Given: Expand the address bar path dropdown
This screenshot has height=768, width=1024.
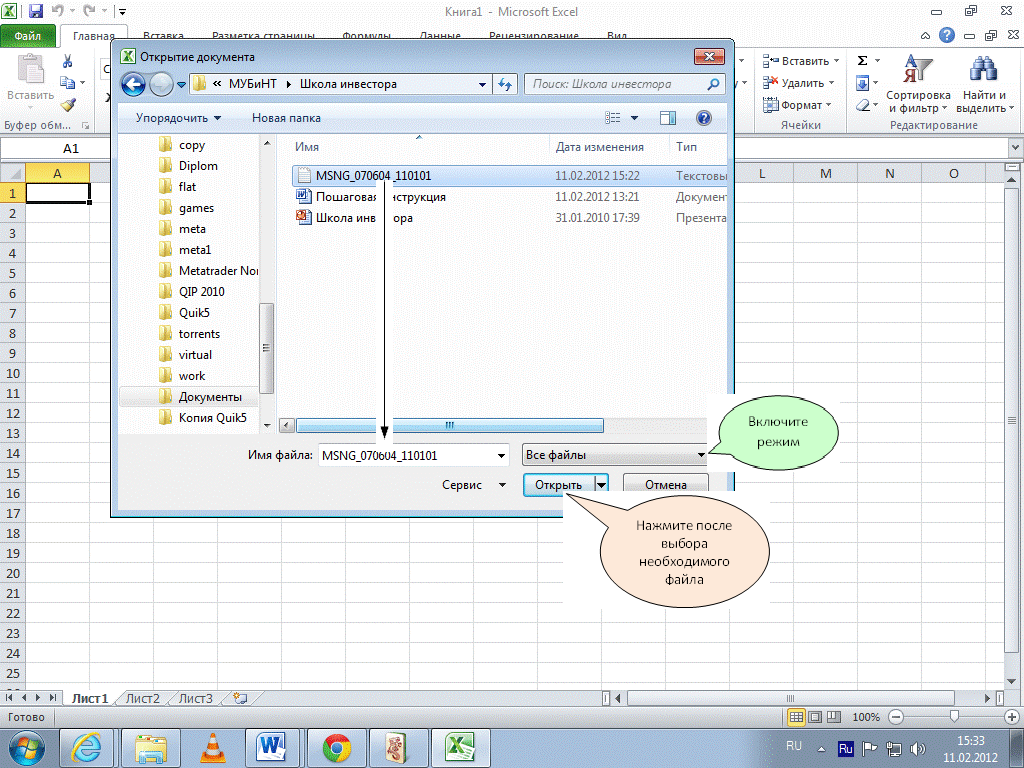Looking at the screenshot, I should pyautogui.click(x=482, y=84).
